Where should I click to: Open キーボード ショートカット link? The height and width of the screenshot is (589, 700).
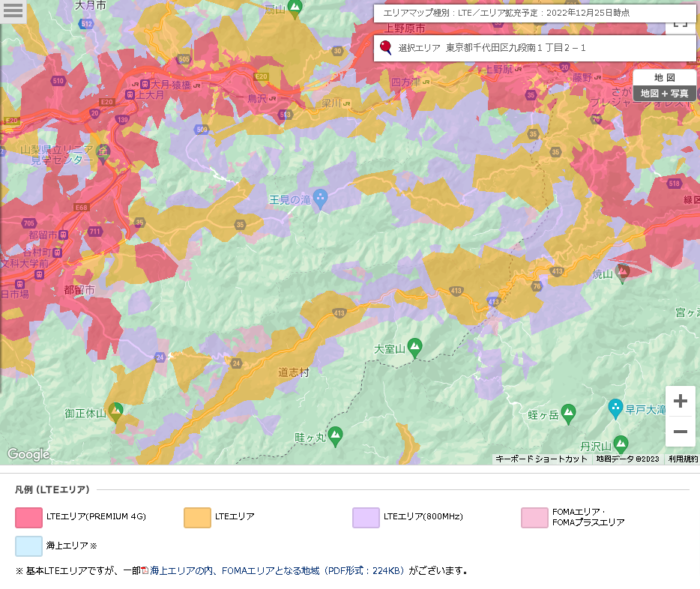tap(541, 459)
